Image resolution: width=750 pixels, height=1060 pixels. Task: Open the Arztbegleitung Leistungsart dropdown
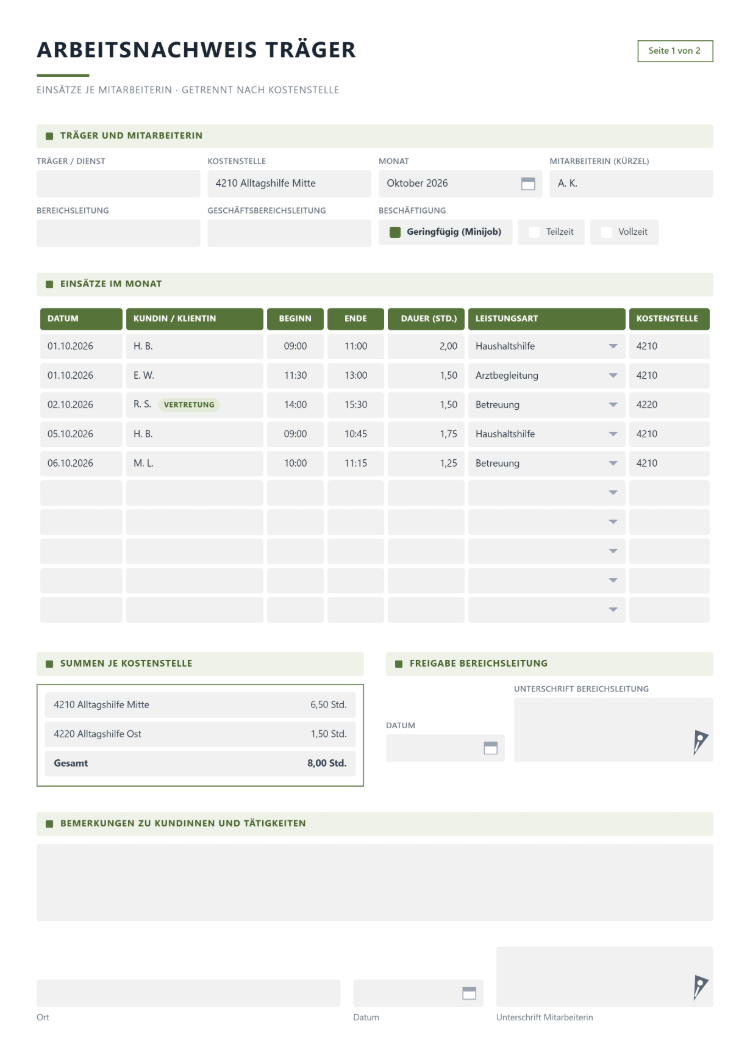(x=613, y=375)
